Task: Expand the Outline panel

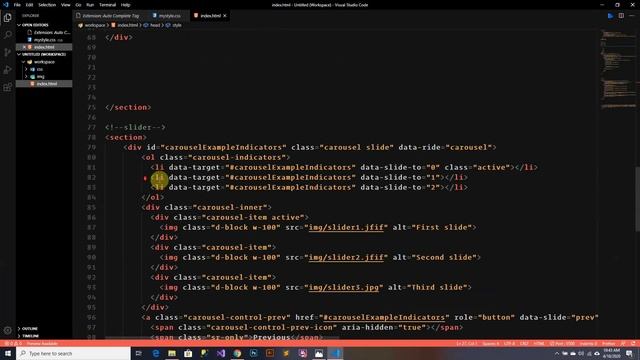Action: pos(29,328)
